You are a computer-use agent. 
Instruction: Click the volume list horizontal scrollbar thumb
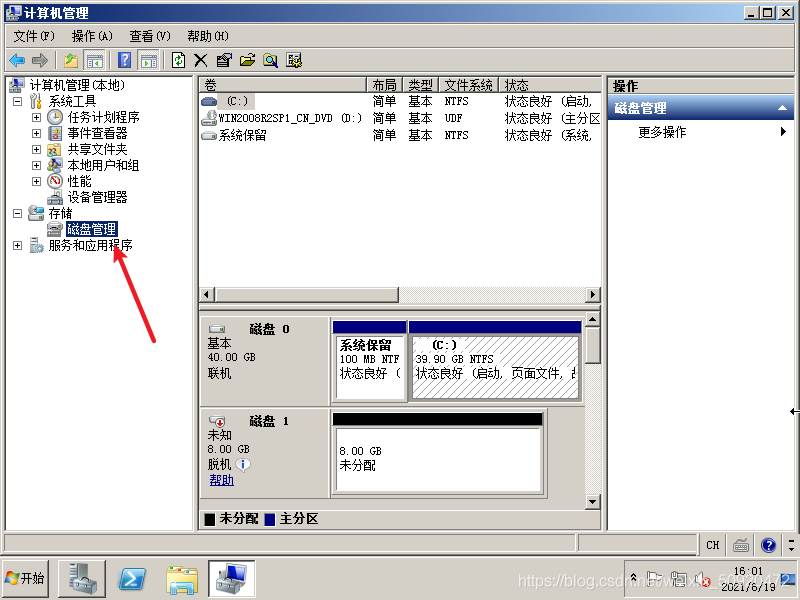pos(307,294)
